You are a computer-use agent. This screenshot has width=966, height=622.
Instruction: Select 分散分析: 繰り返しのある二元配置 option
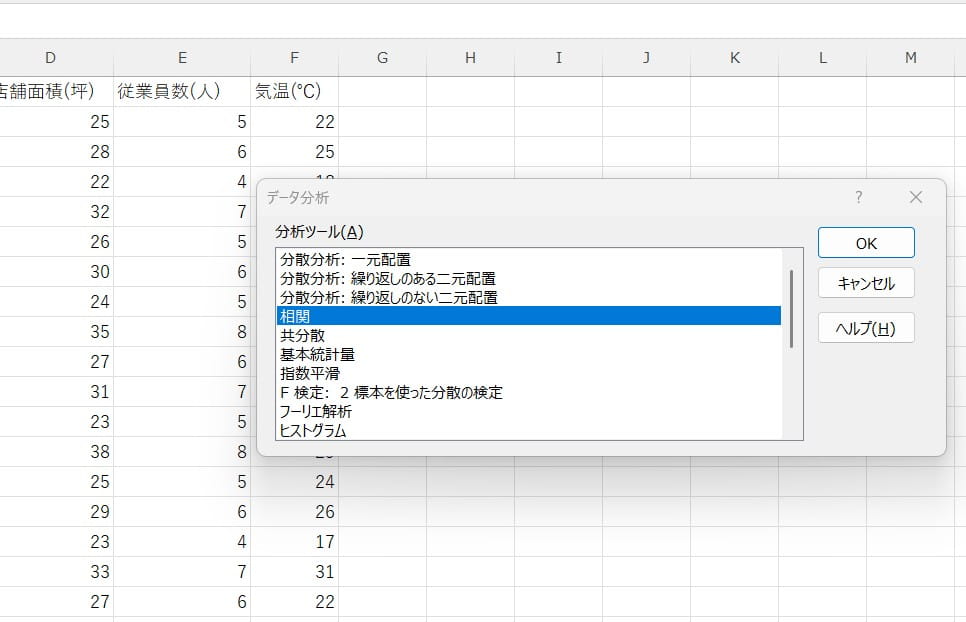tap(388, 278)
